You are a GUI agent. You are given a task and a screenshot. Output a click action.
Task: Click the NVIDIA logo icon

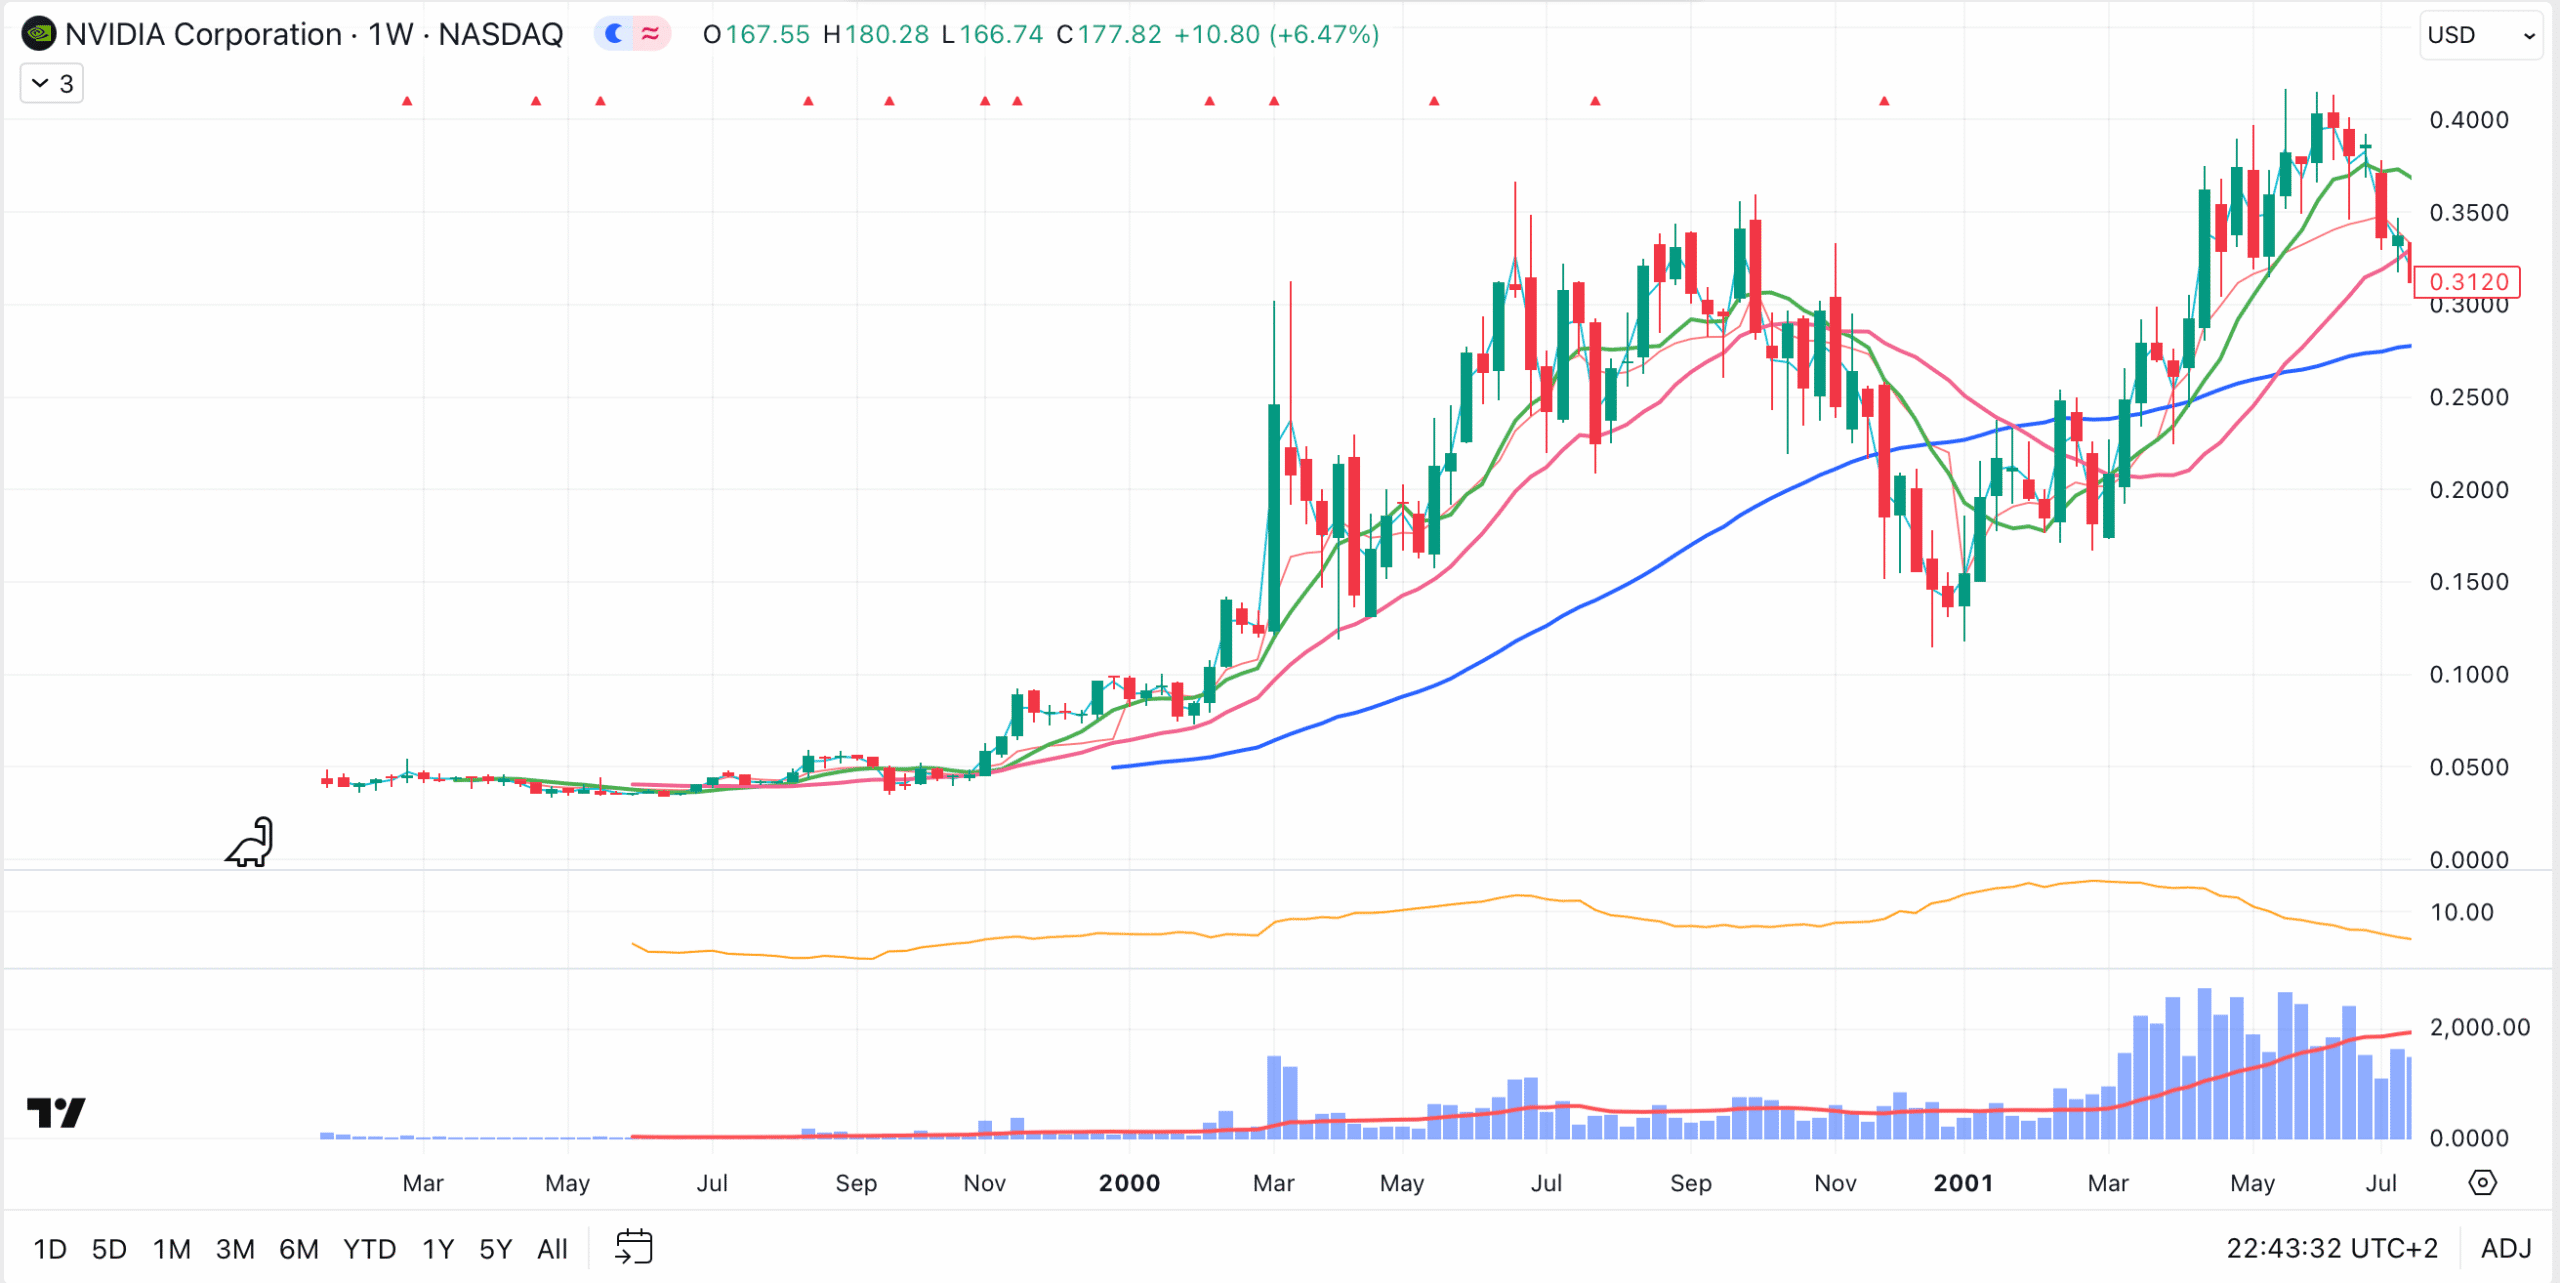[38, 34]
